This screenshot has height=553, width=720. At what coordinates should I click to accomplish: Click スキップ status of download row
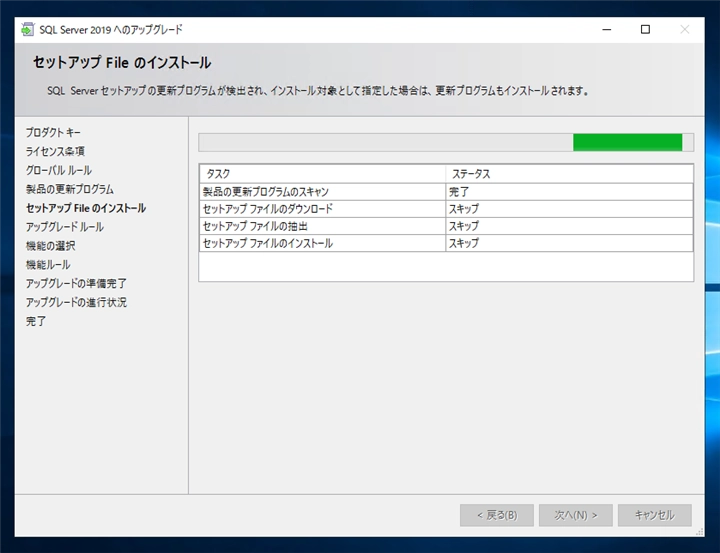tap(464, 209)
